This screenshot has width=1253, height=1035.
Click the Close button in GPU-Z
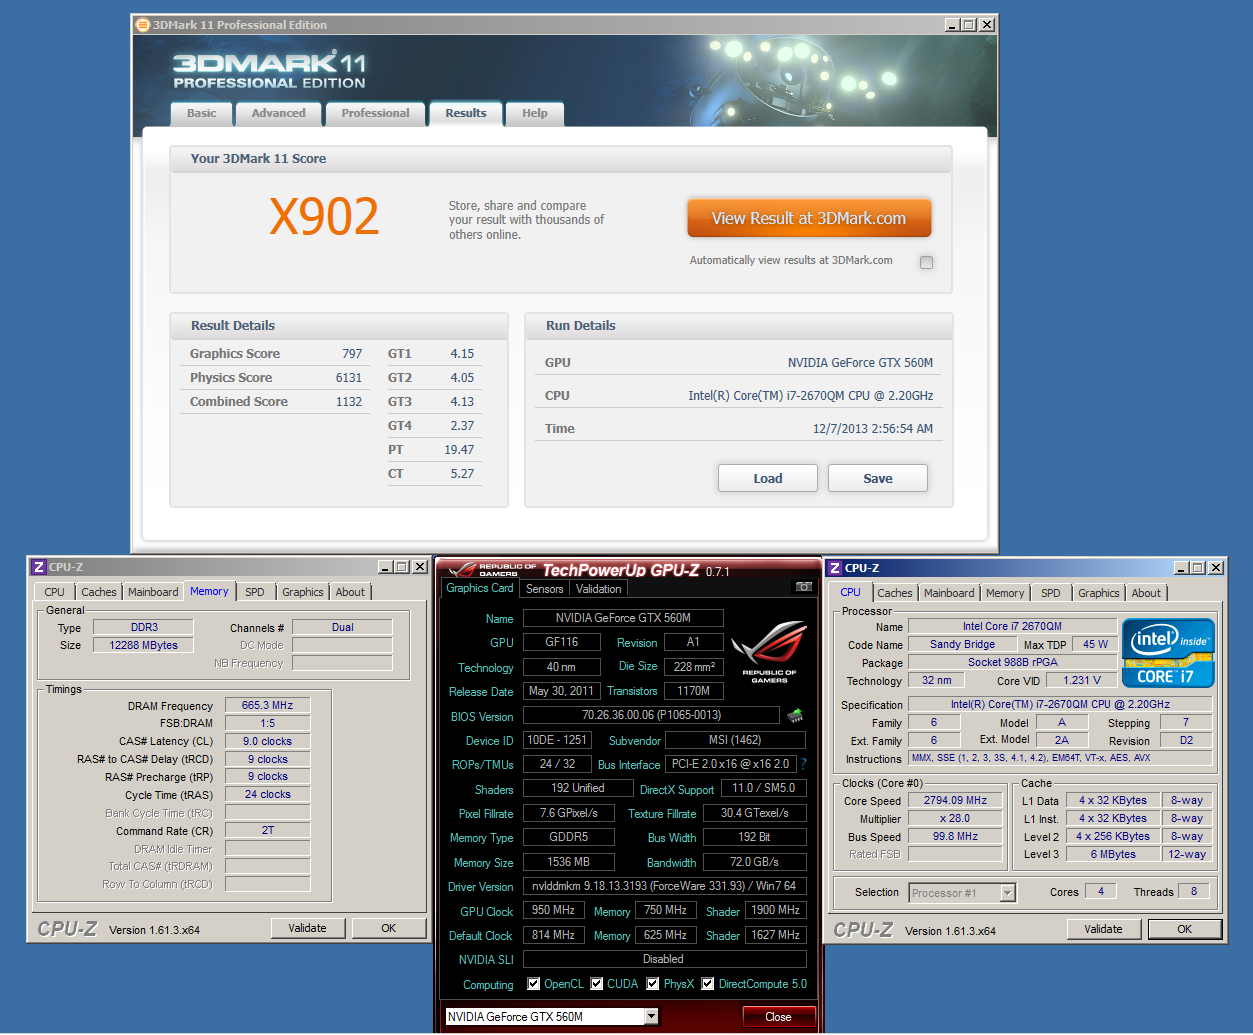pyautogui.click(x=778, y=1017)
